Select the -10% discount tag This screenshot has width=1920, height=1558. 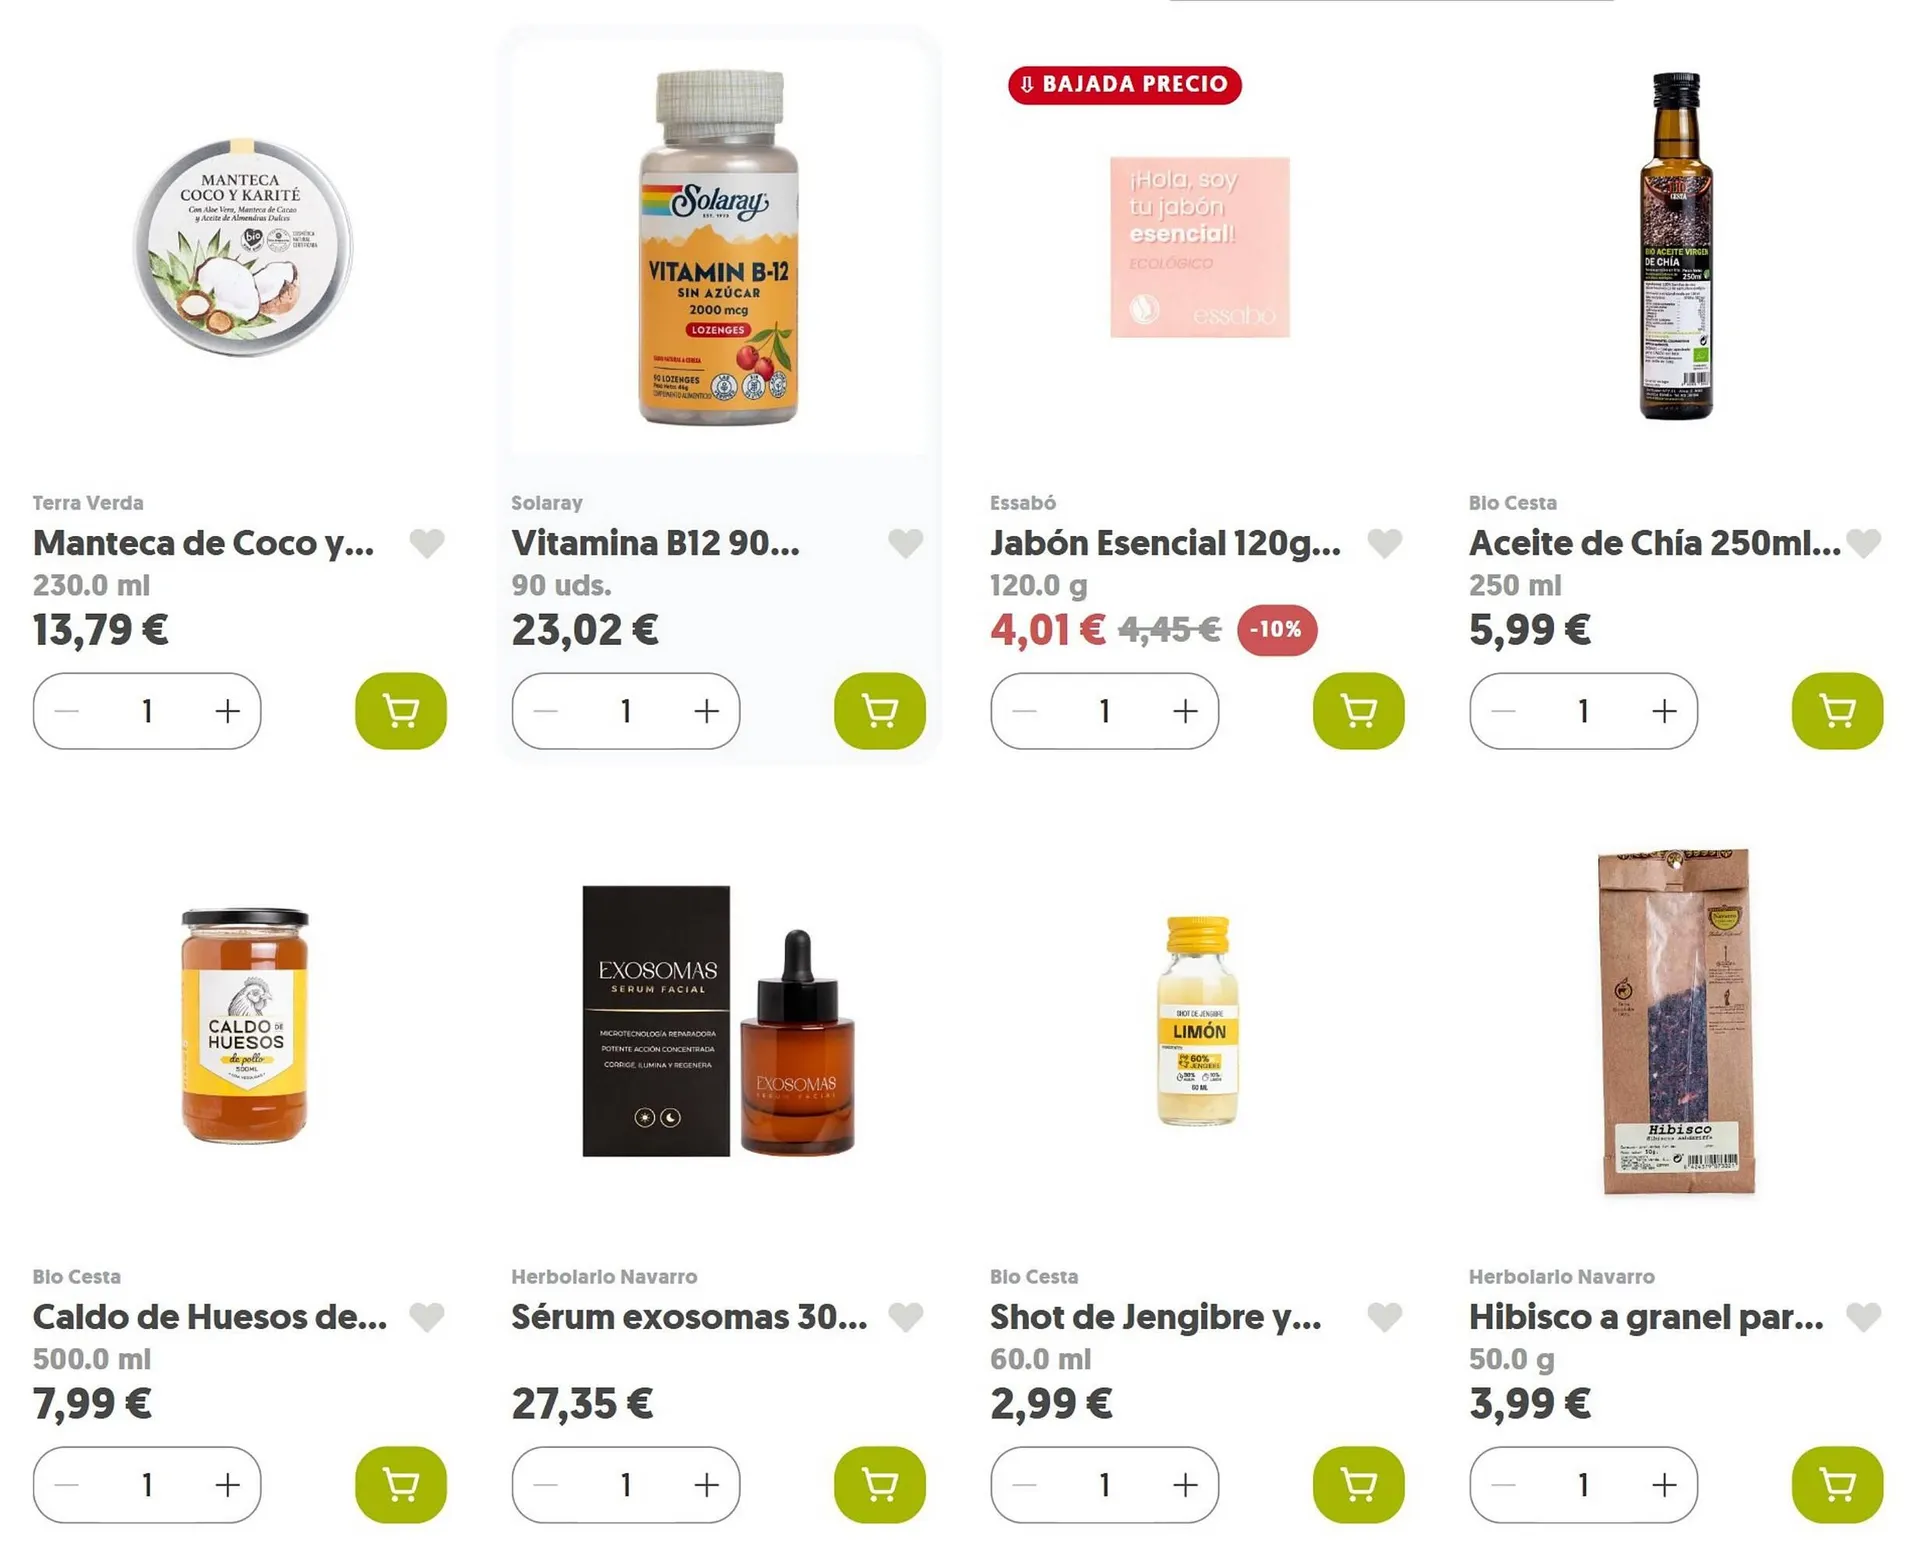1277,630
